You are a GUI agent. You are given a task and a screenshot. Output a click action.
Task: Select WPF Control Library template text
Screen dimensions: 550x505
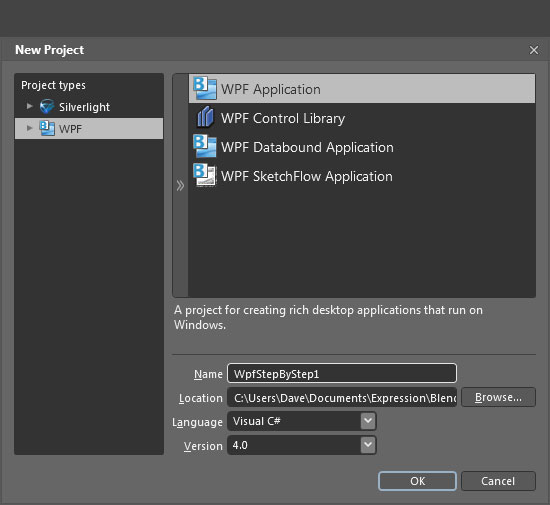point(283,118)
